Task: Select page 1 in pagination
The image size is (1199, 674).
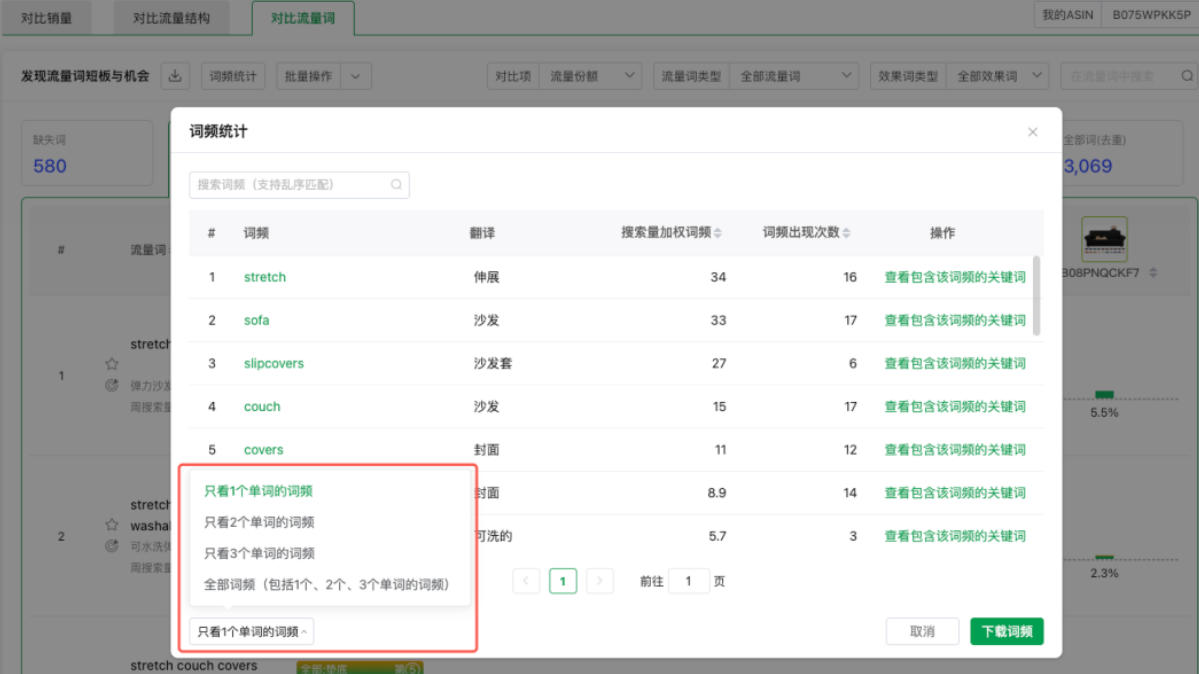Action: click(x=563, y=581)
